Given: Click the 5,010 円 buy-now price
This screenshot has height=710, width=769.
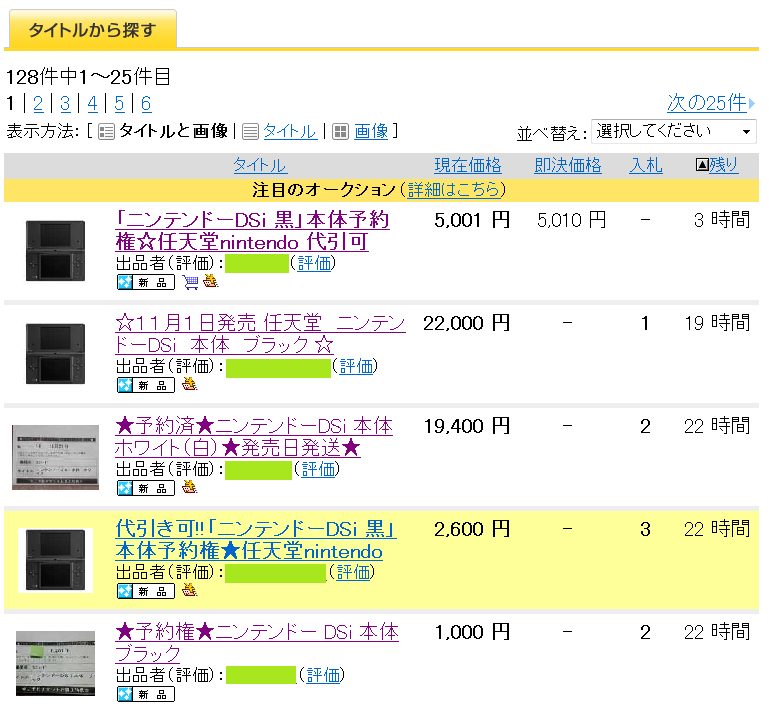Looking at the screenshot, I should (571, 220).
